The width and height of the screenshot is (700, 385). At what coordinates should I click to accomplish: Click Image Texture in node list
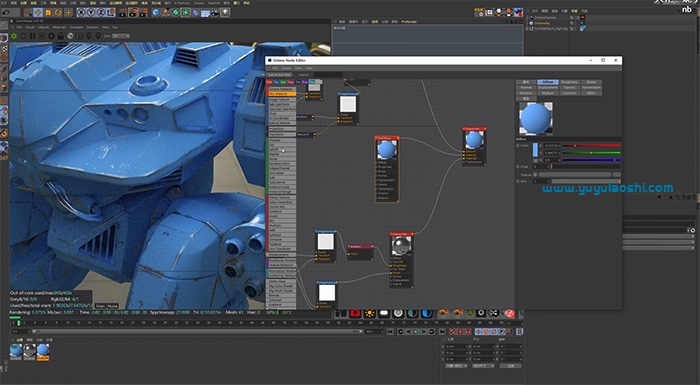(x=282, y=100)
